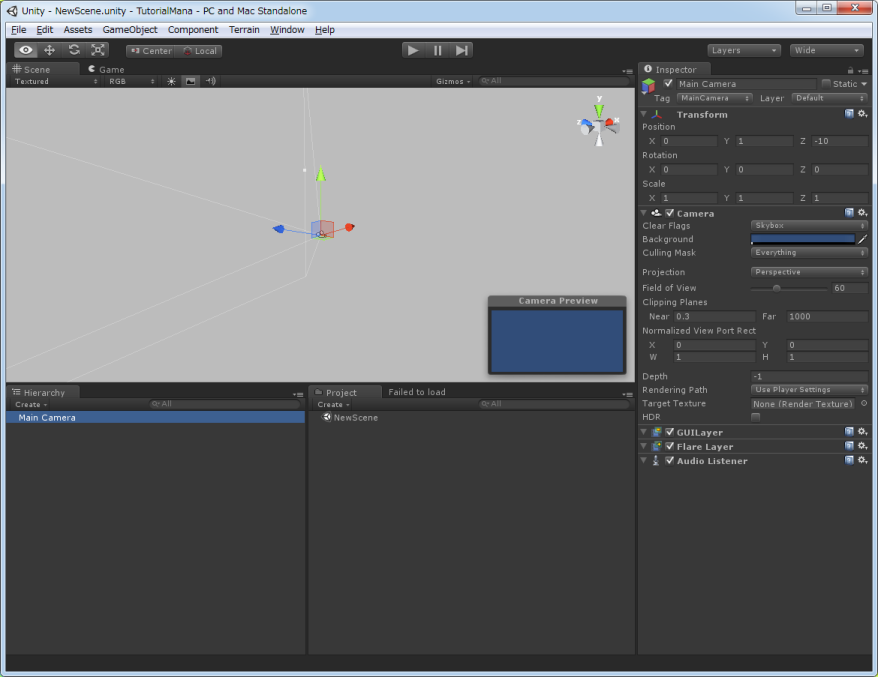
Task: Toggle scene skybox overlay icon
Action: [190, 81]
